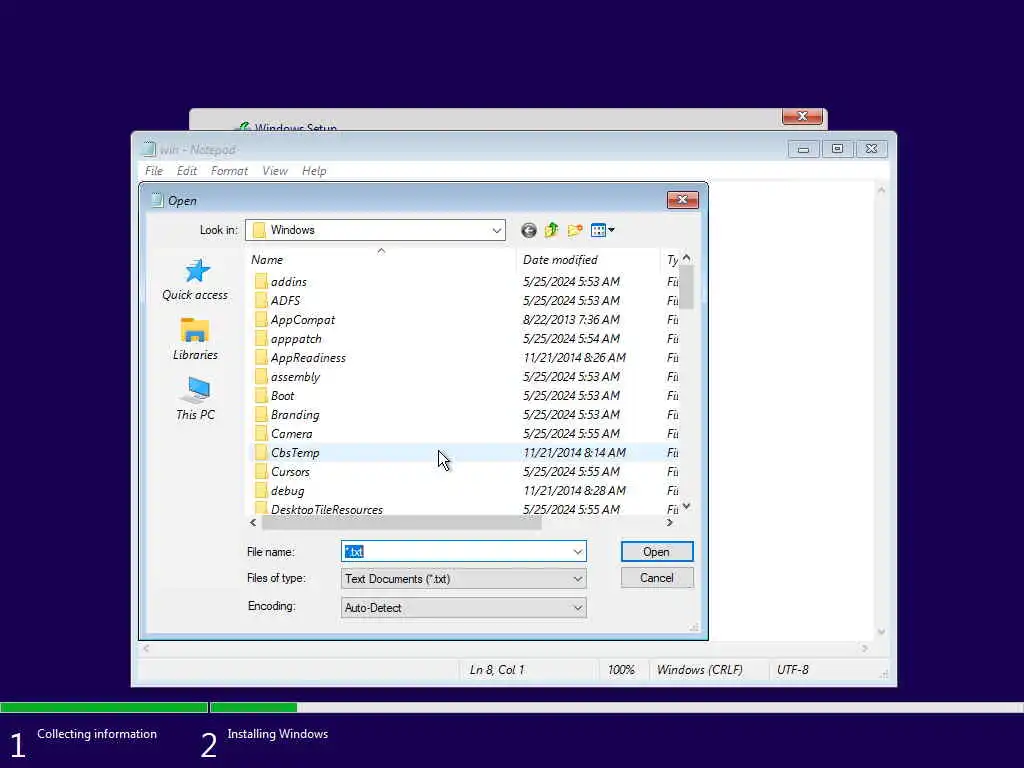Click the file list scroll right arrow
1024x768 pixels.
669,522
